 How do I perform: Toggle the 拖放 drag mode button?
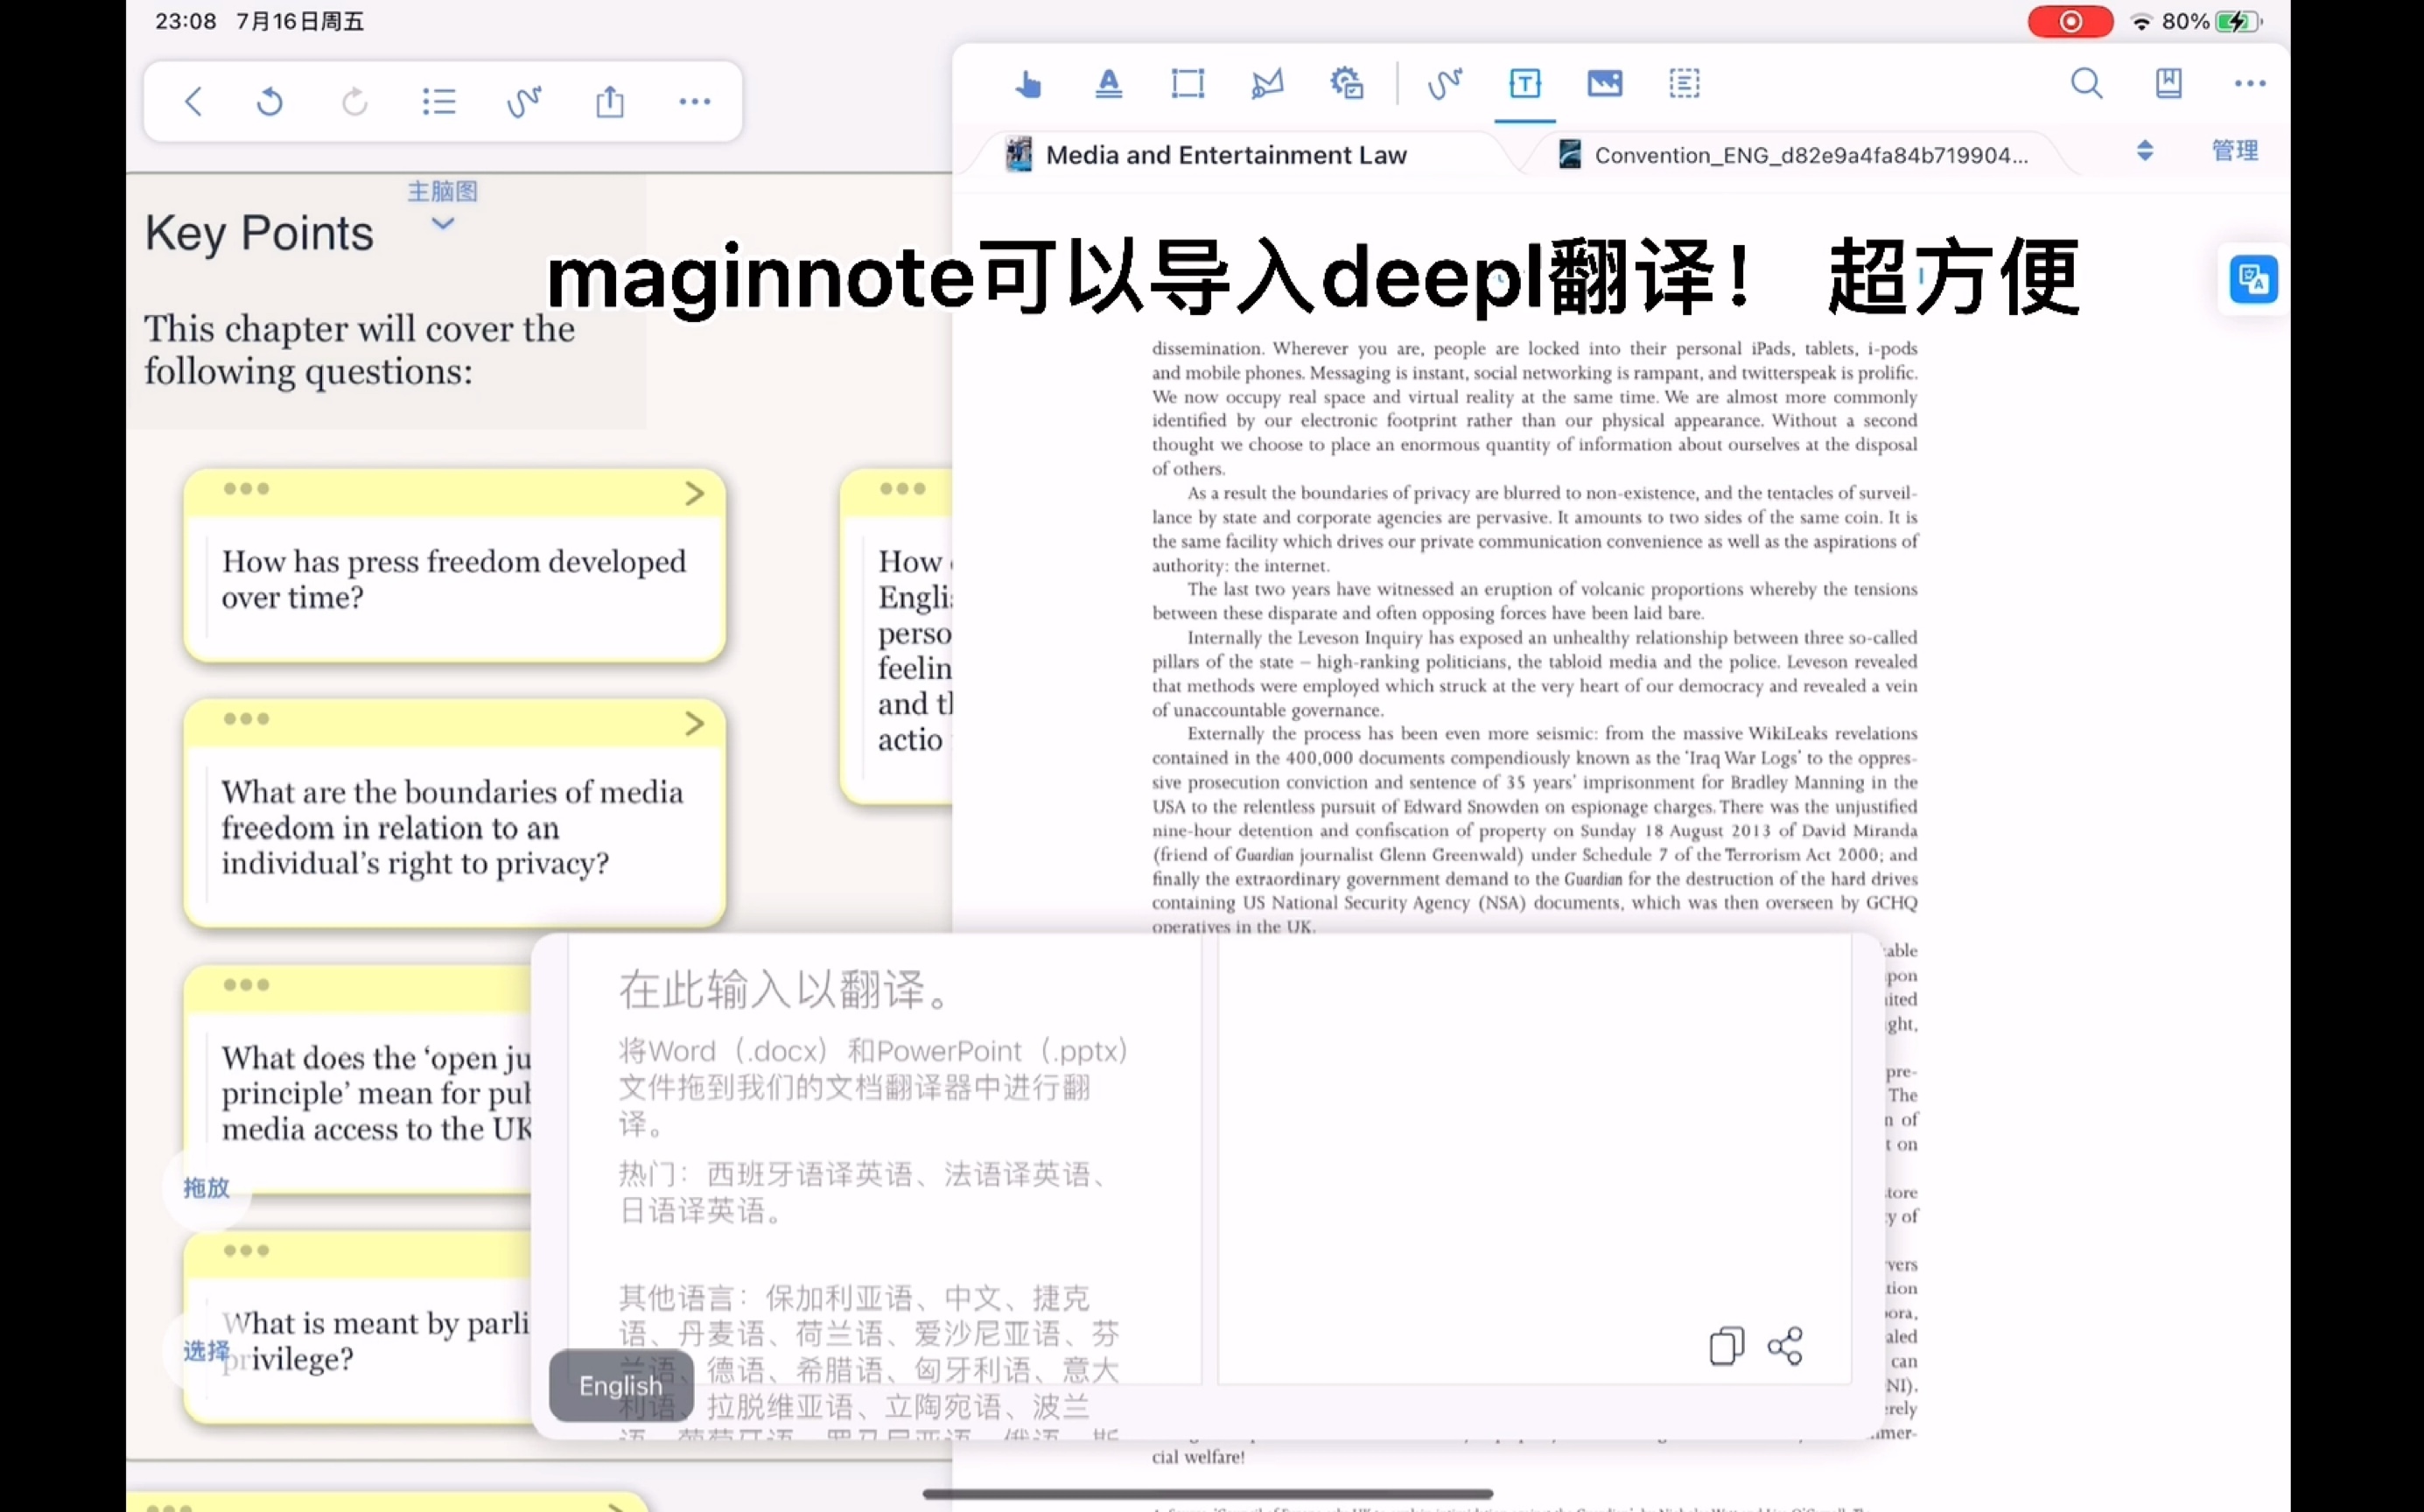tap(206, 1188)
